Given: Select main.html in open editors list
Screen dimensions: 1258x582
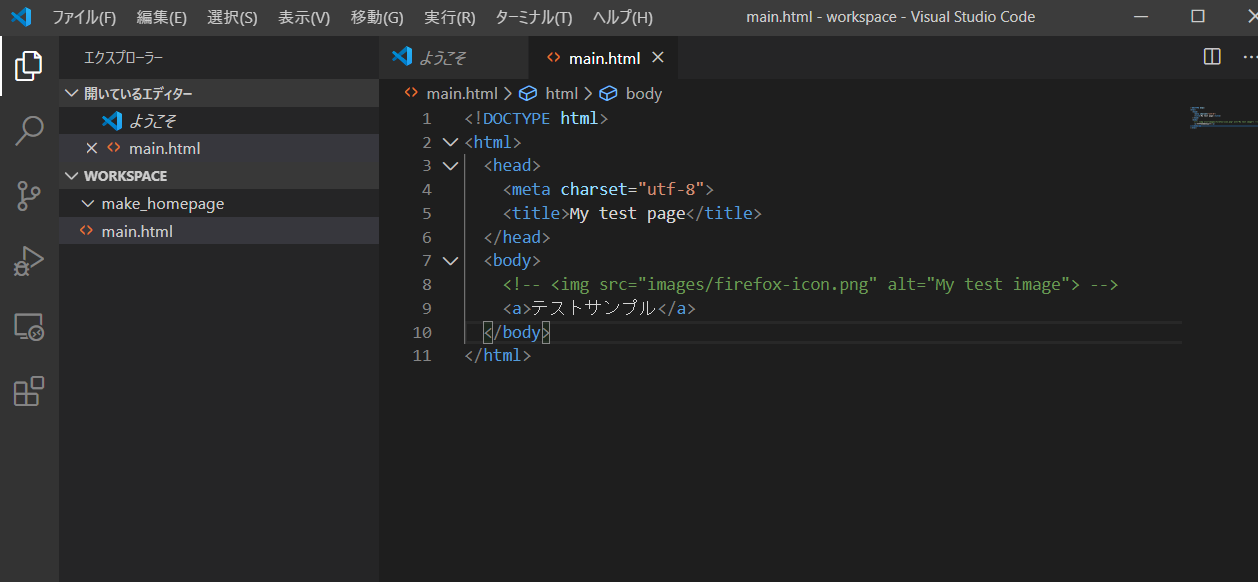Looking at the screenshot, I should coord(219,148).
